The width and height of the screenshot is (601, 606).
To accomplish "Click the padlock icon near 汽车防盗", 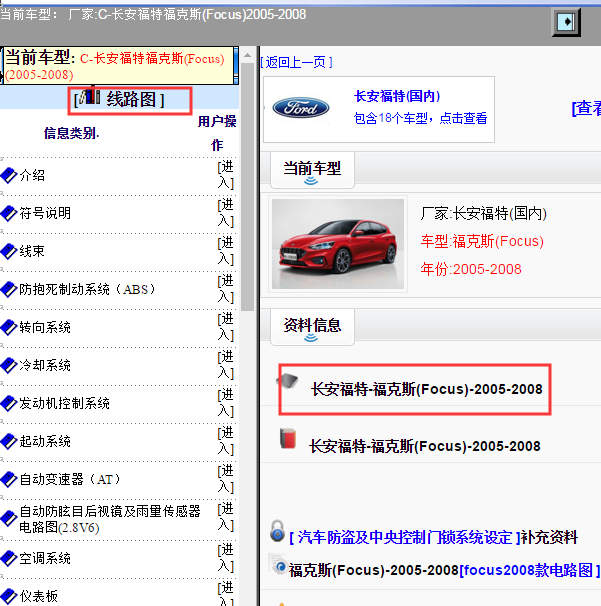I will (x=277, y=531).
